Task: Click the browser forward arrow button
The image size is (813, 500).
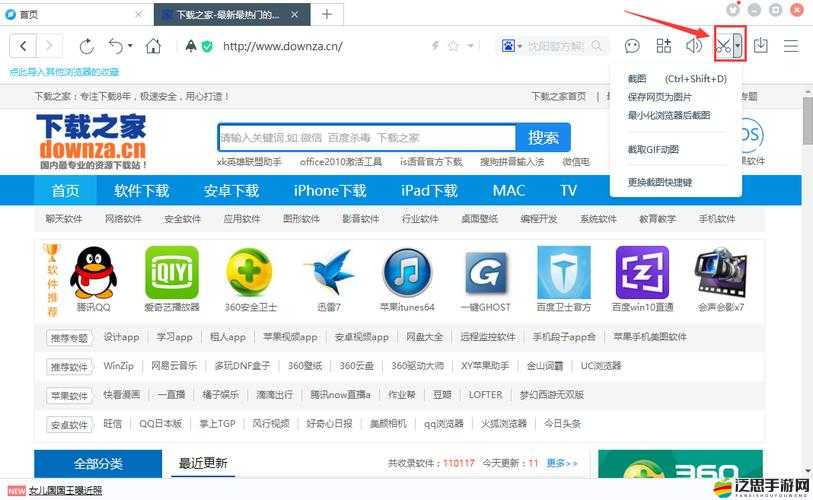Action: pyautogui.click(x=49, y=46)
